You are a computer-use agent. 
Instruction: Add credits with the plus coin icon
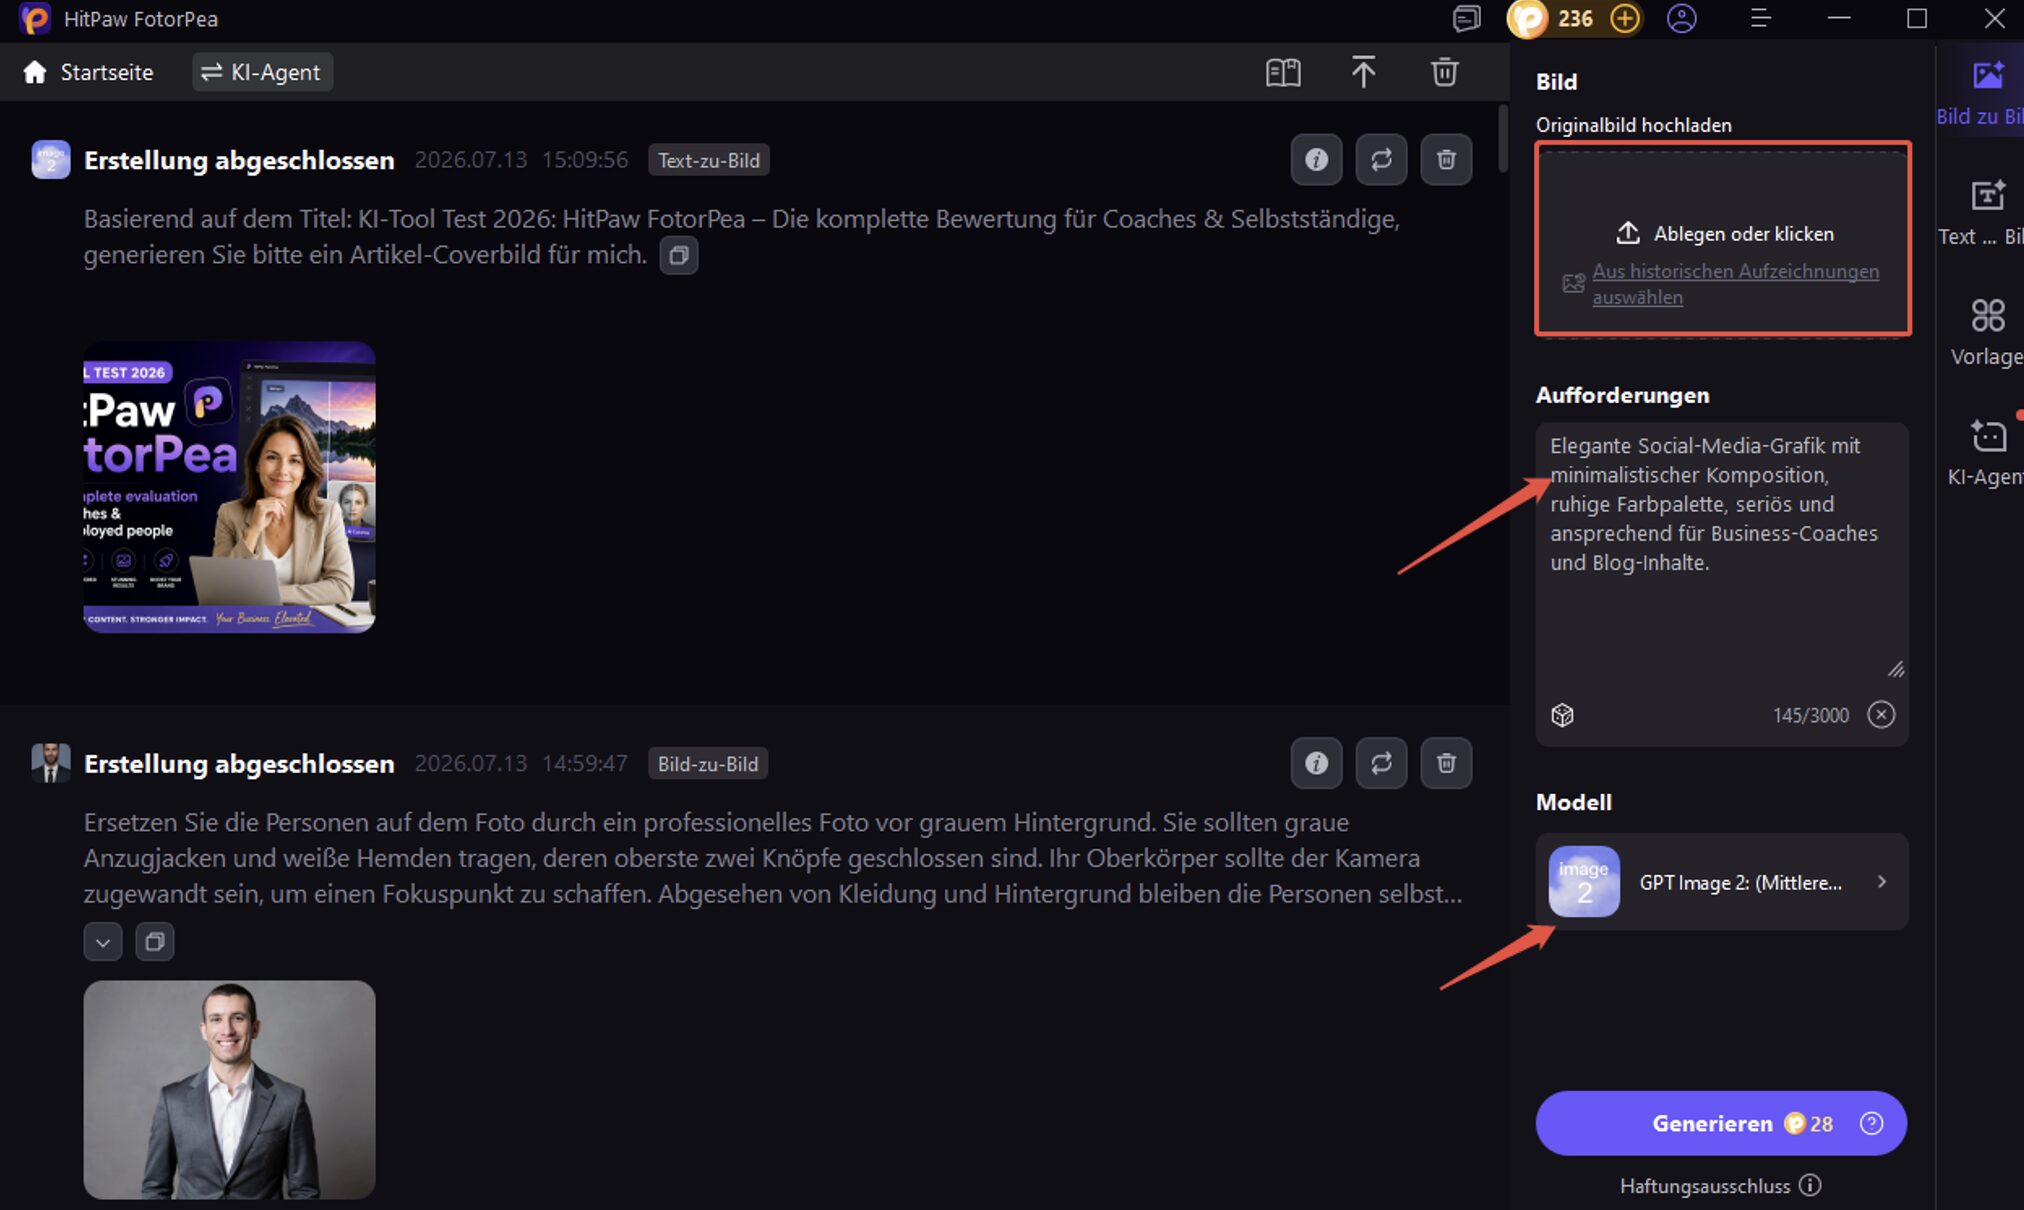pyautogui.click(x=1625, y=19)
